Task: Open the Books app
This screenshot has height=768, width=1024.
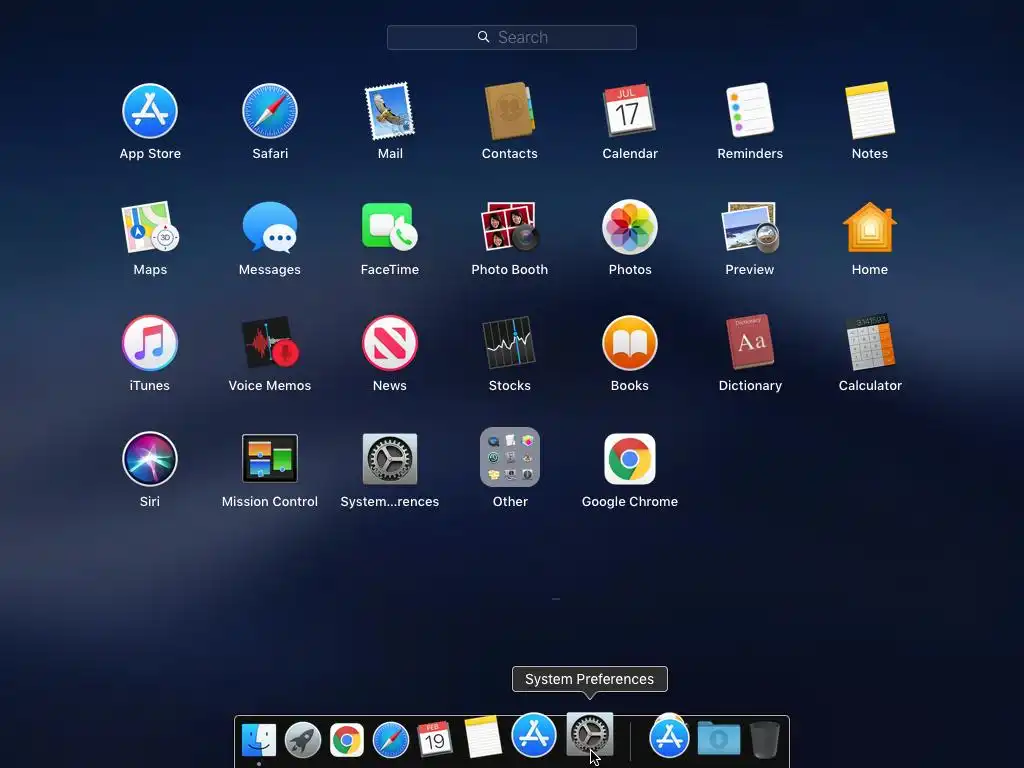Action: (630, 343)
